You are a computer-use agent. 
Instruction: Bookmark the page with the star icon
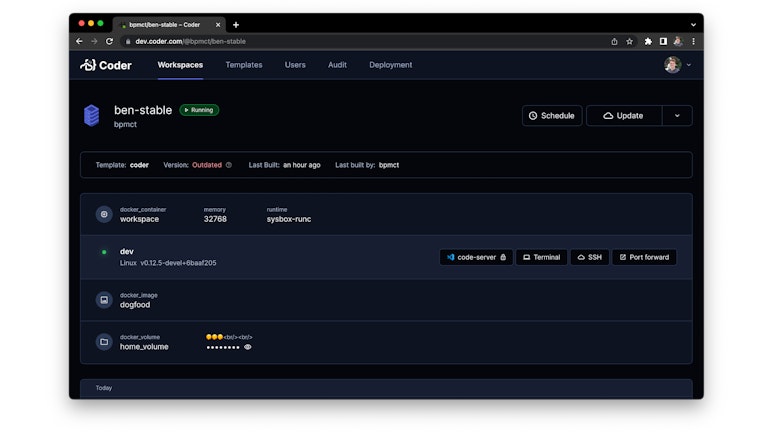(629, 41)
